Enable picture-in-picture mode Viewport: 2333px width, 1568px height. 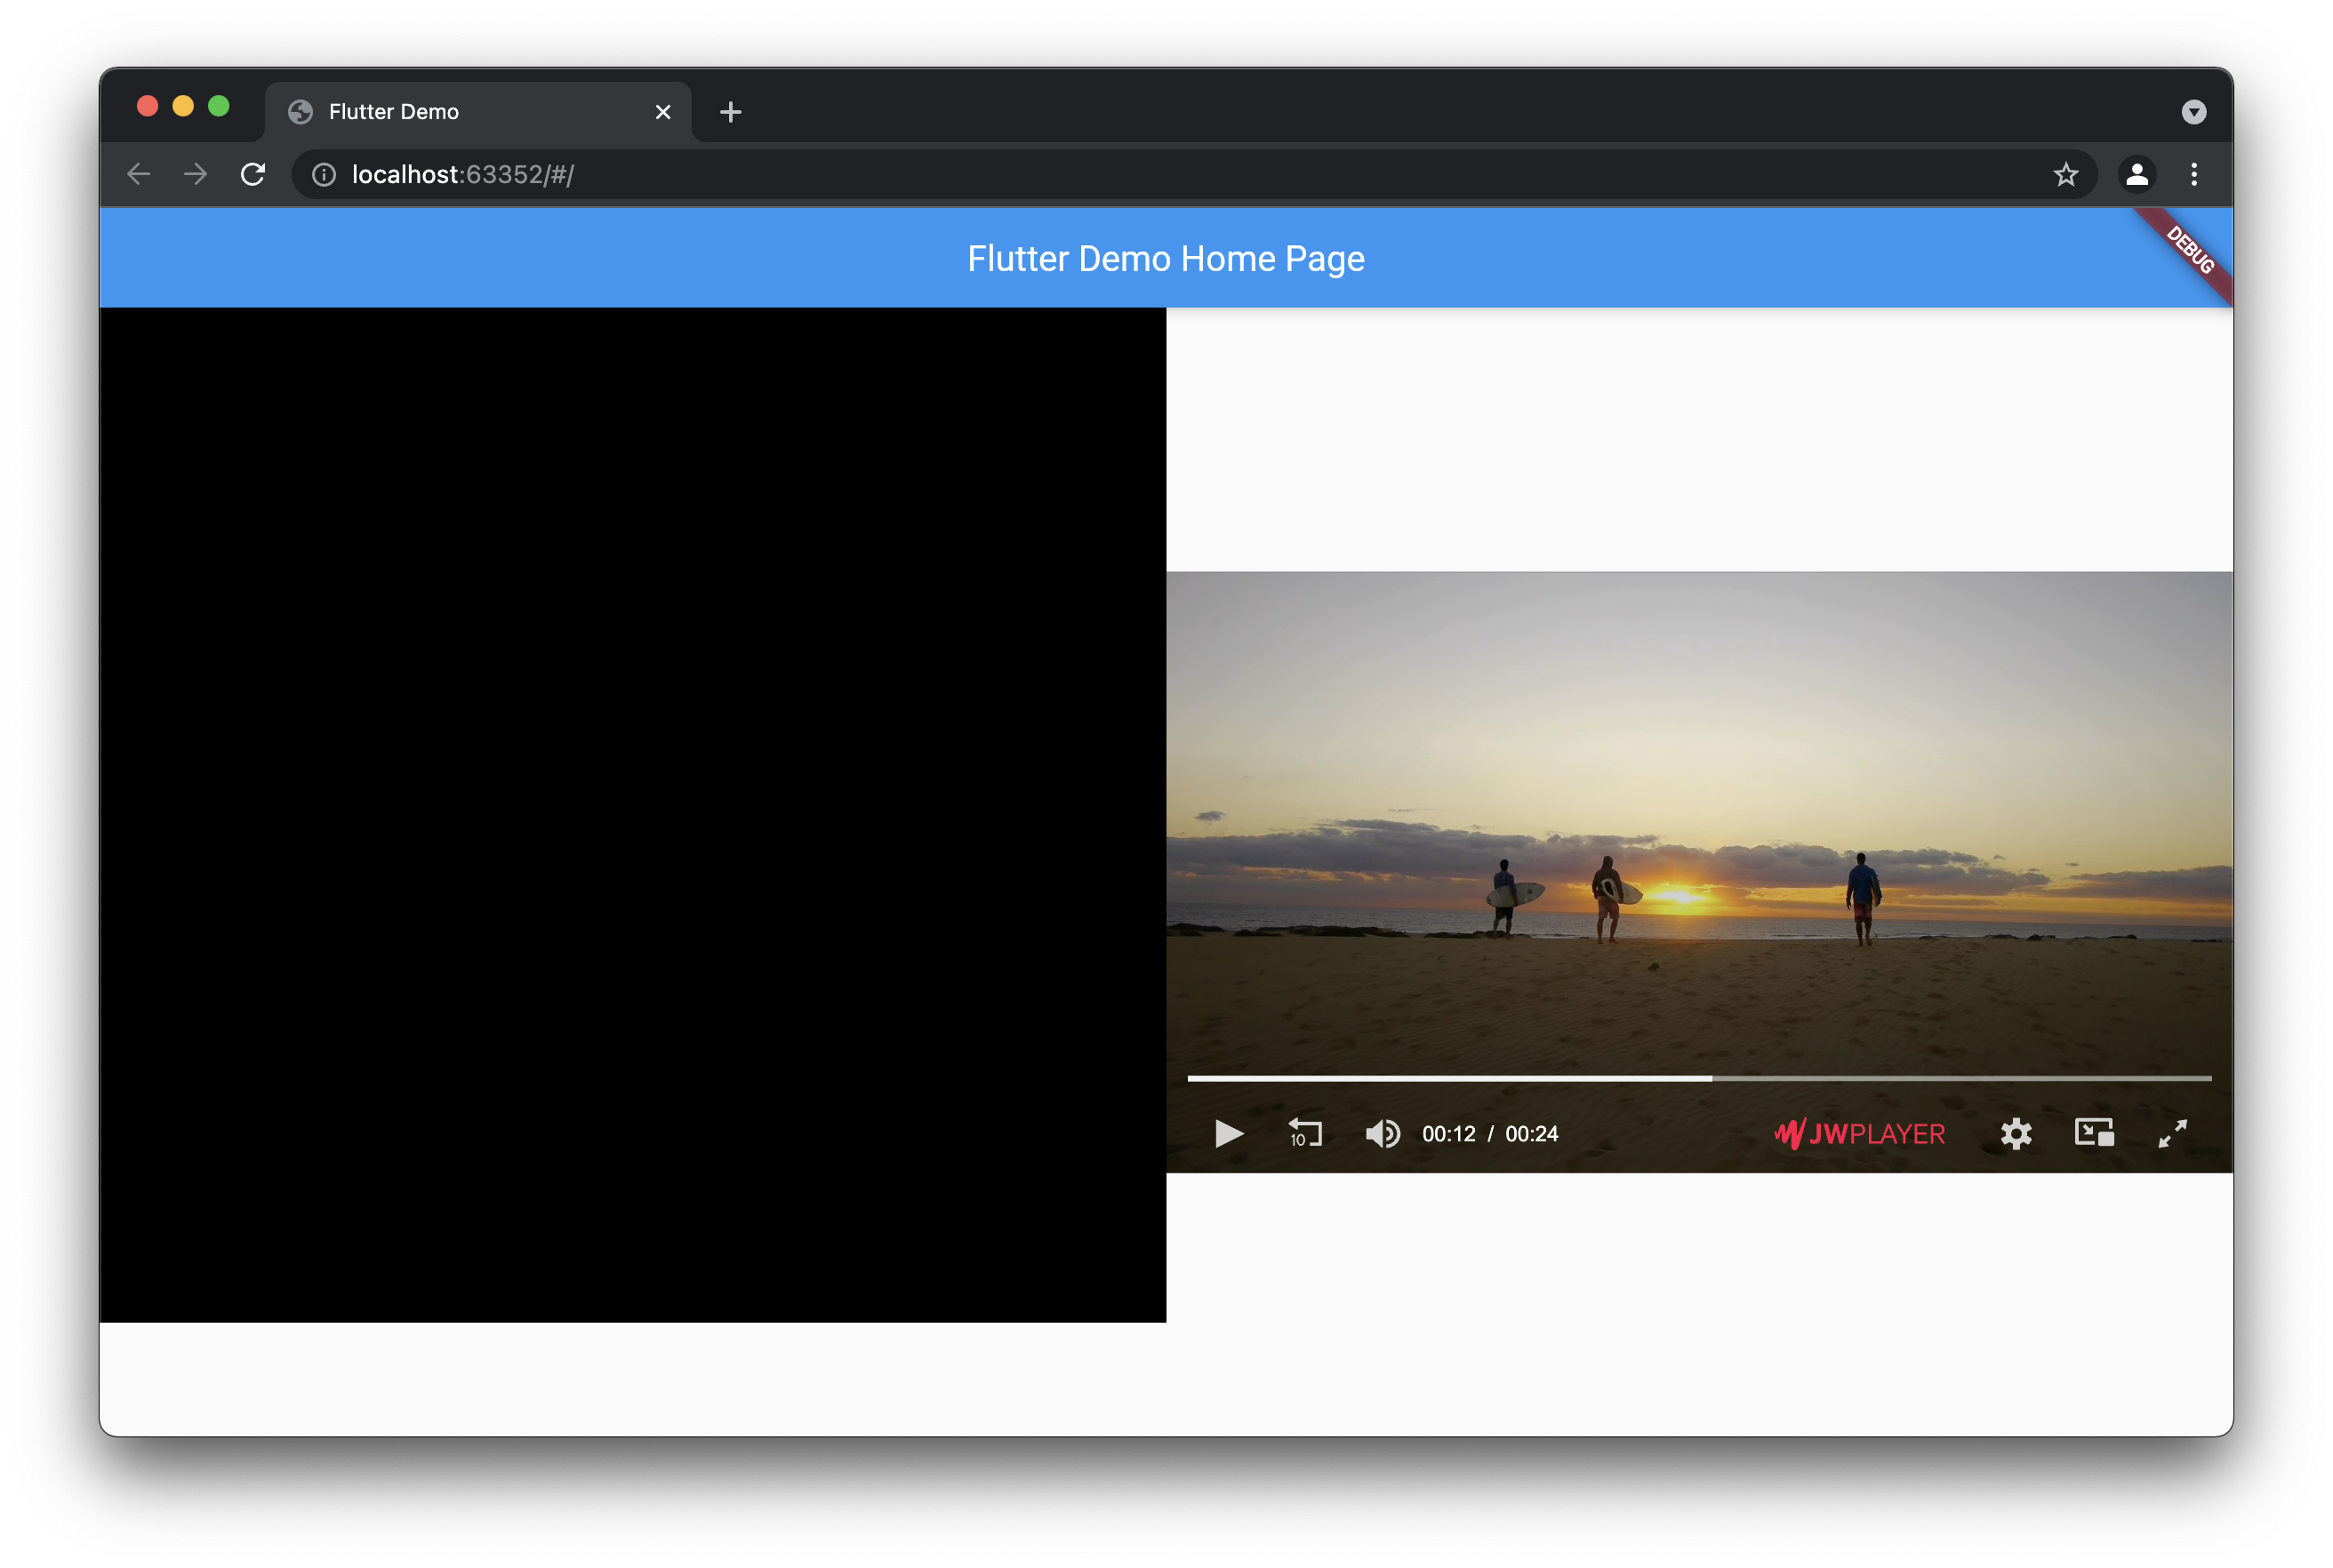2094,1133
